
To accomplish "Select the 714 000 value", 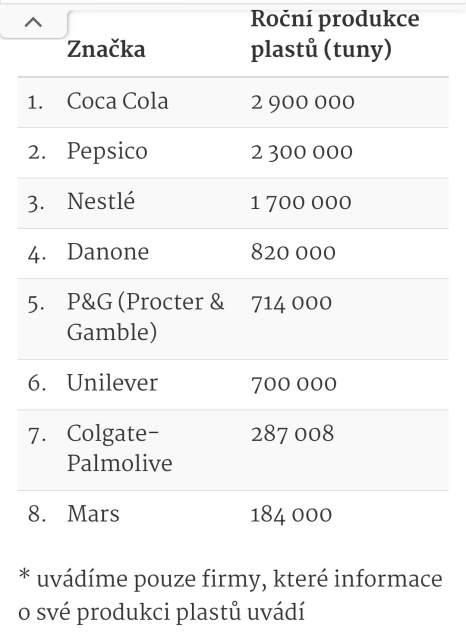I will coord(291,303).
